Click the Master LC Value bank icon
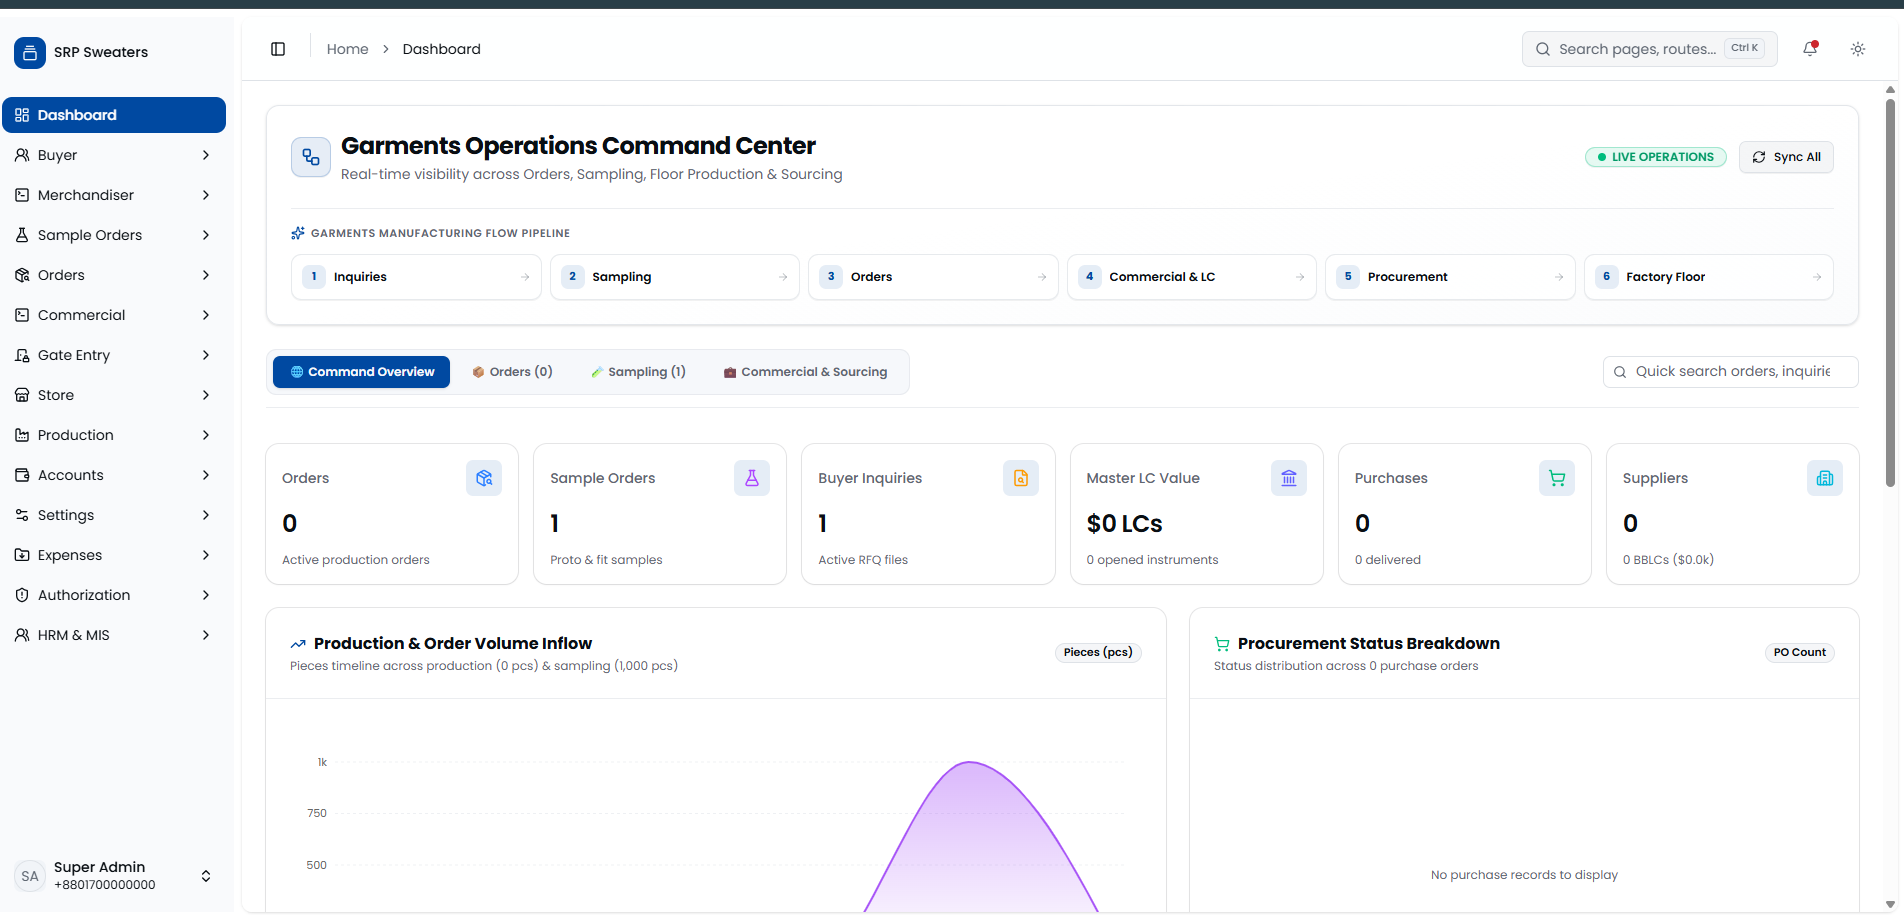1904x915 pixels. [x=1289, y=478]
